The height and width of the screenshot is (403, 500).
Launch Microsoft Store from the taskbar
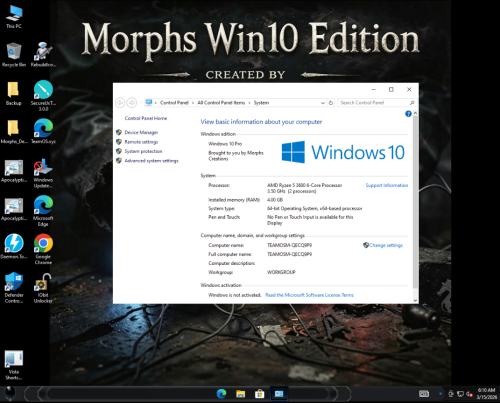coord(259,394)
